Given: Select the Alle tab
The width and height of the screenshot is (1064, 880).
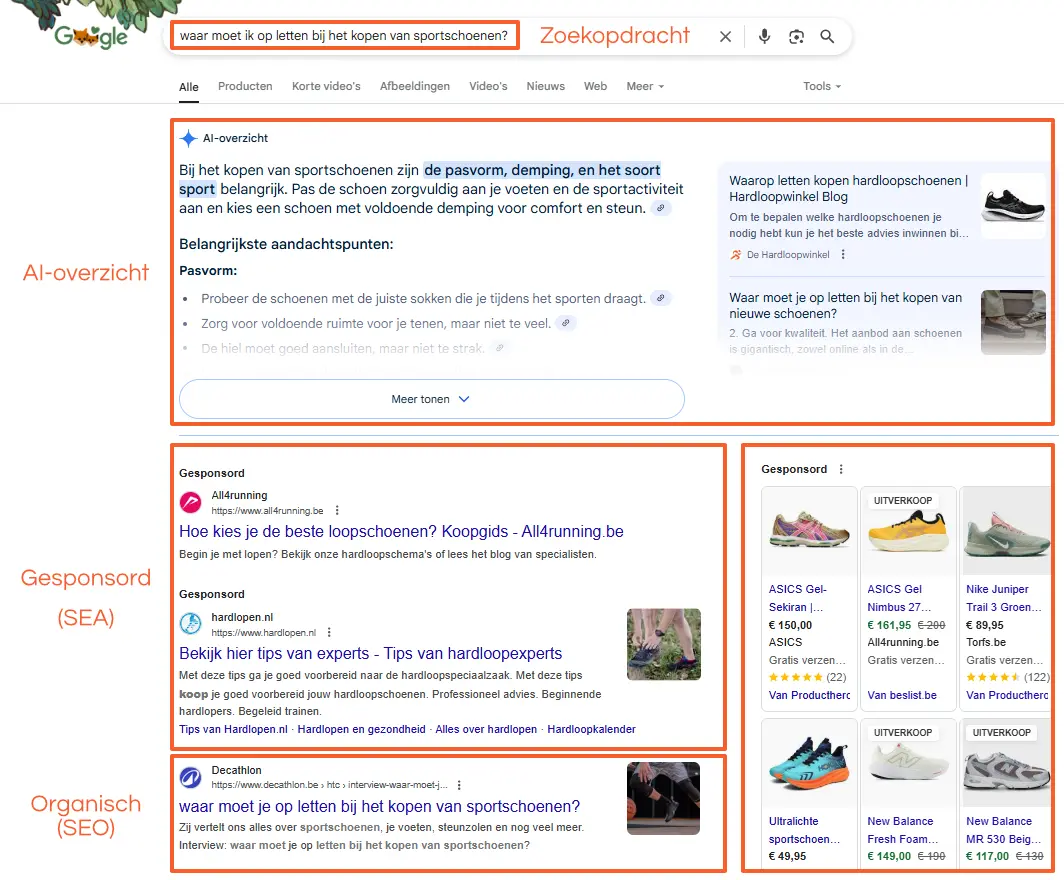Looking at the screenshot, I should (189, 87).
